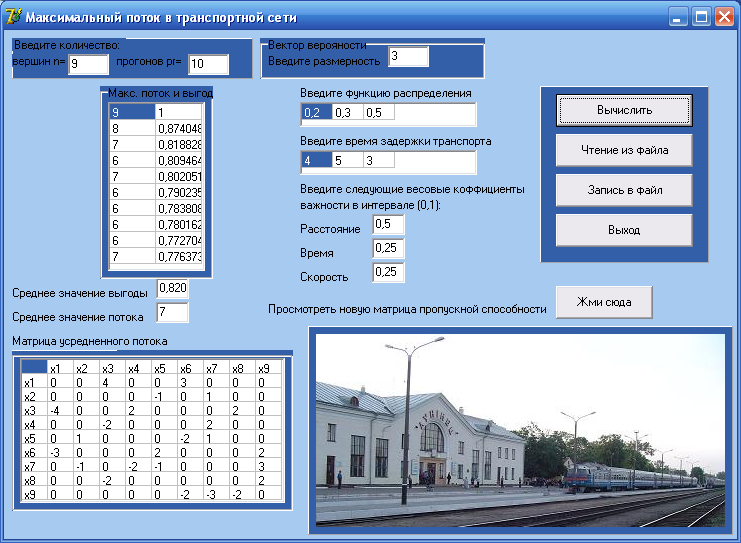Click the Расстояние coefficient field
The image size is (741, 543).
[388, 223]
